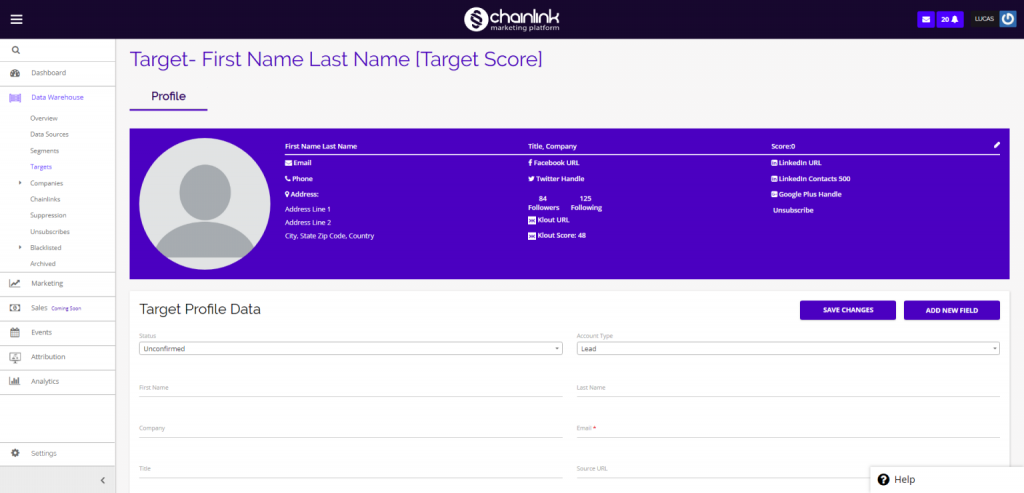
Task: Click the Add New Field button
Action: (x=952, y=310)
